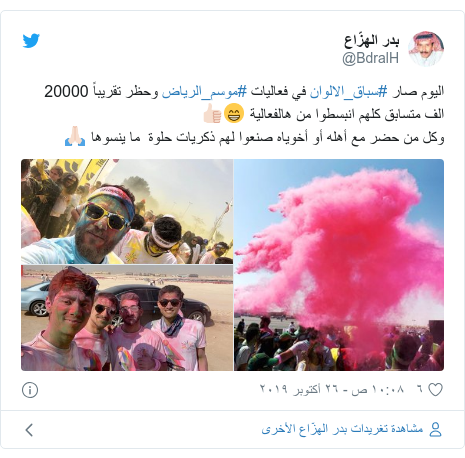Viewport: 465px width, 458px height.
Task: Click the grinning face emoji in tweet
Action: 234,114
